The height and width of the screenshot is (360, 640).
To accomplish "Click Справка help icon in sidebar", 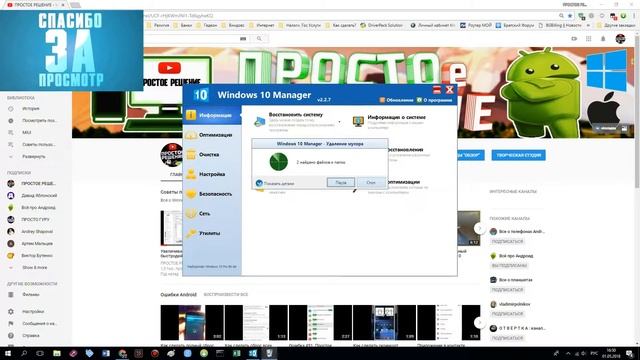I will coord(11,336).
